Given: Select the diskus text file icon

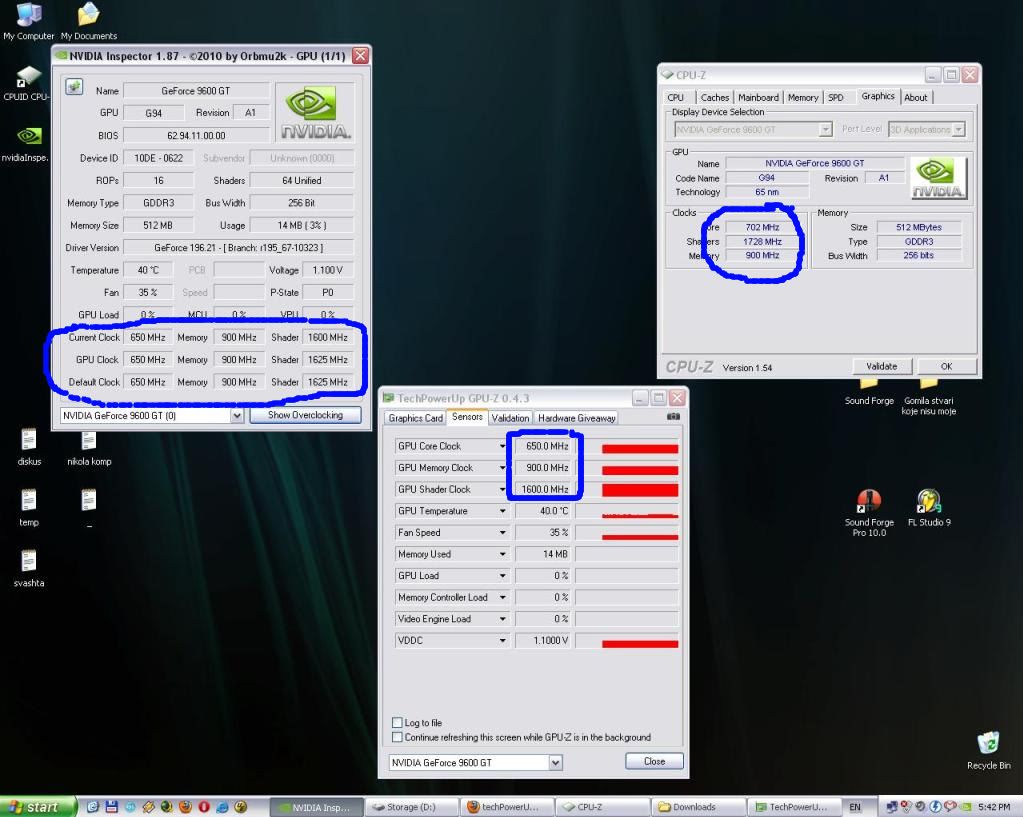Looking at the screenshot, I should tap(29, 446).
